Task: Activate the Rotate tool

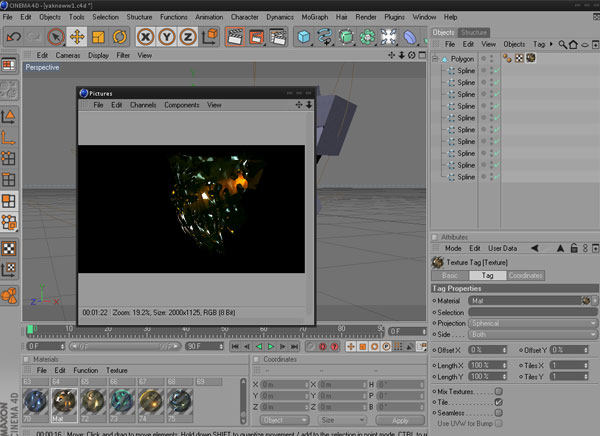Action: [x=119, y=37]
